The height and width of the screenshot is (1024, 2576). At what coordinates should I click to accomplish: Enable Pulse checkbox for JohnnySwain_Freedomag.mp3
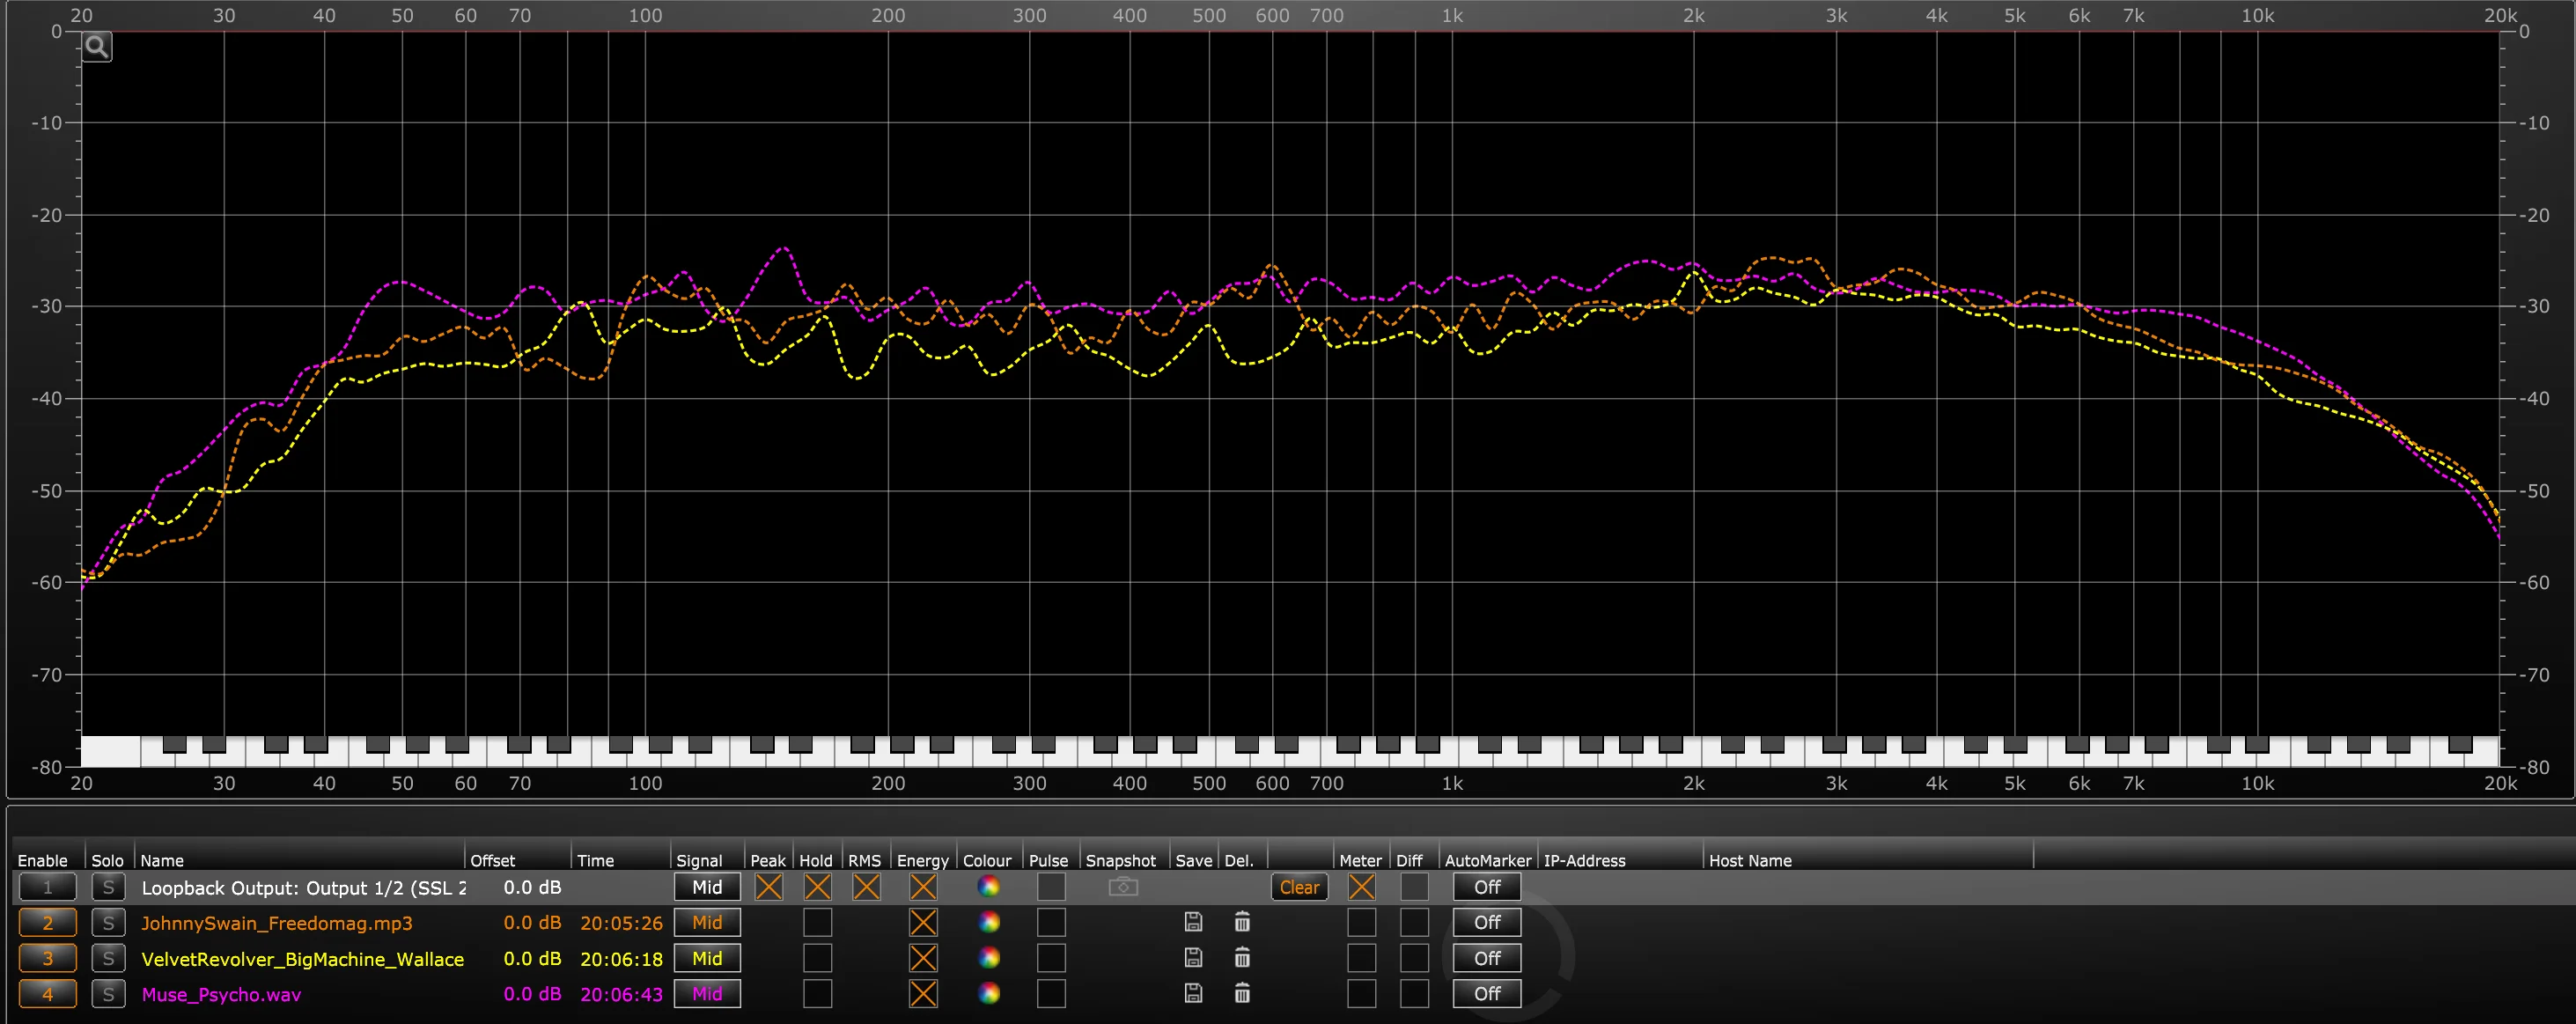click(x=1051, y=922)
